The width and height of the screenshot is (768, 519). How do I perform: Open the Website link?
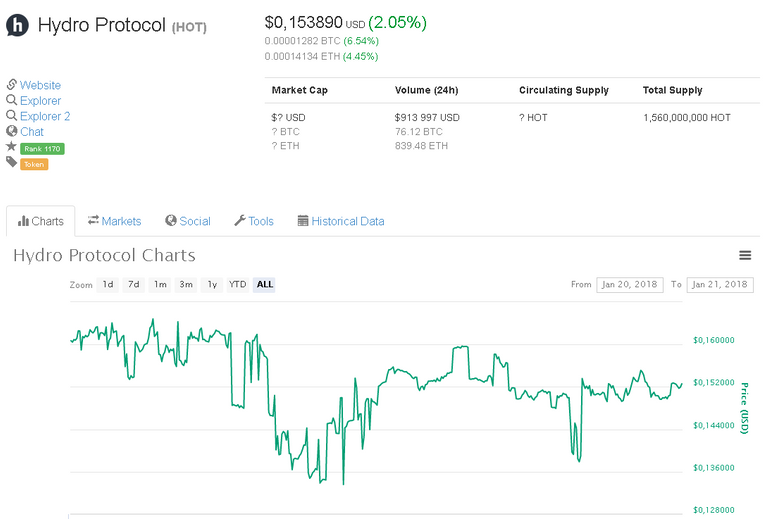coord(40,85)
